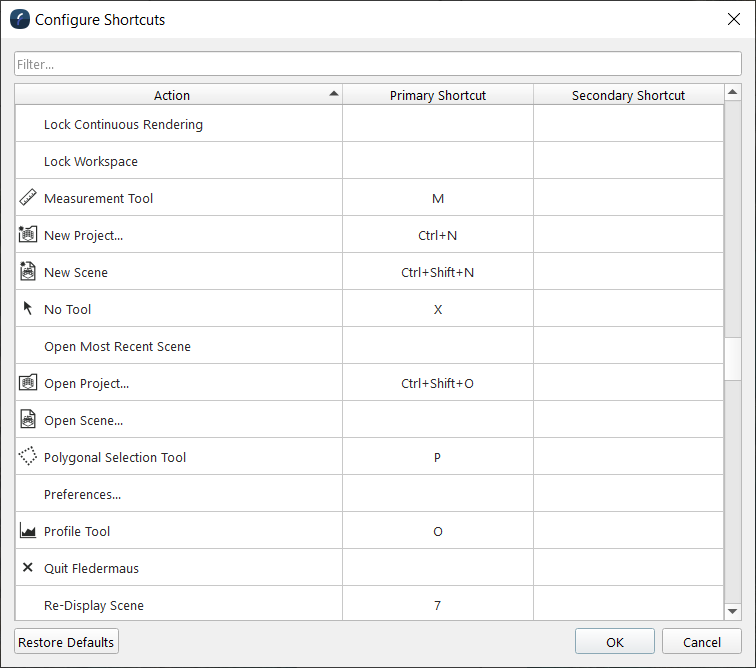Click the scrollbar up arrow

(733, 95)
